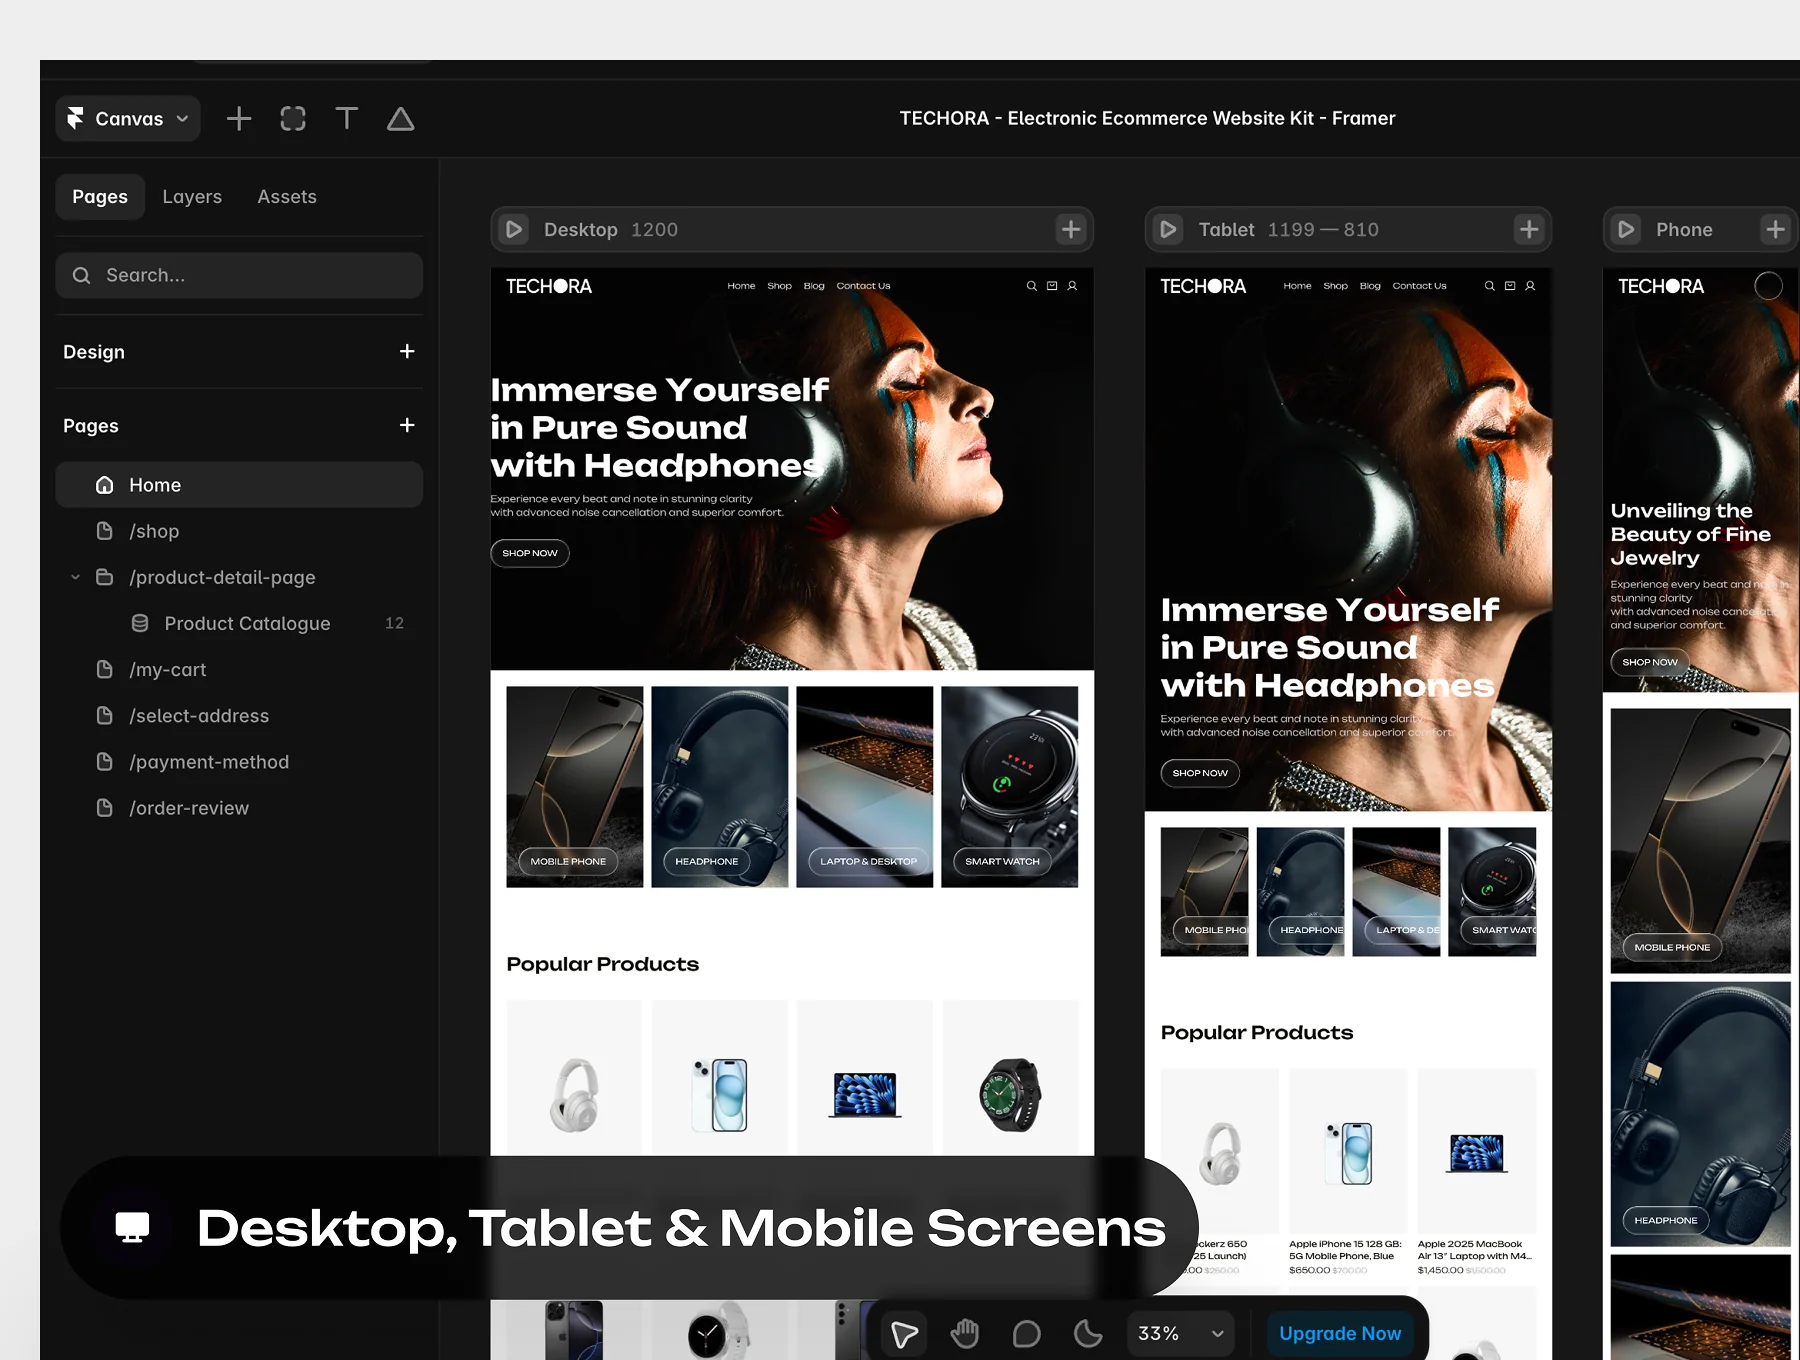Open the 33% zoom dropdown
The width and height of the screenshot is (1800, 1360).
pyautogui.click(x=1181, y=1334)
